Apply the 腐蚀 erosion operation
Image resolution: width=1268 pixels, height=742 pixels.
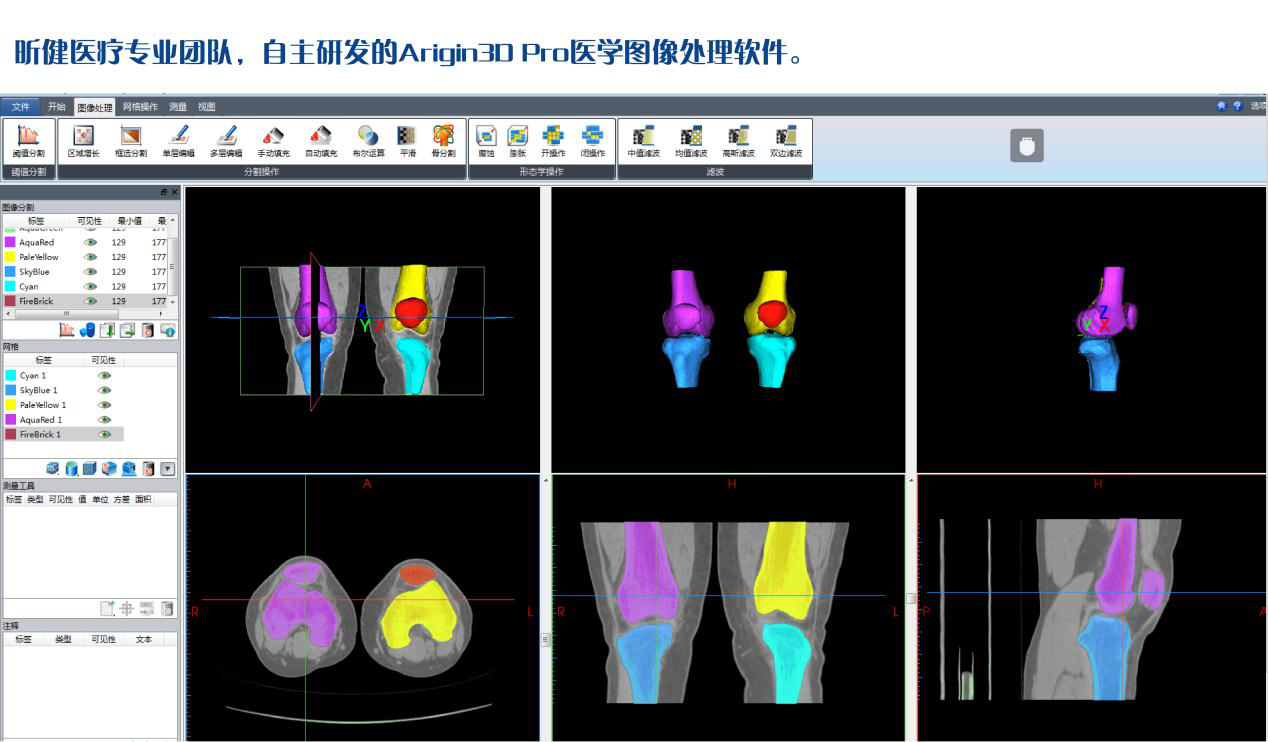point(486,141)
